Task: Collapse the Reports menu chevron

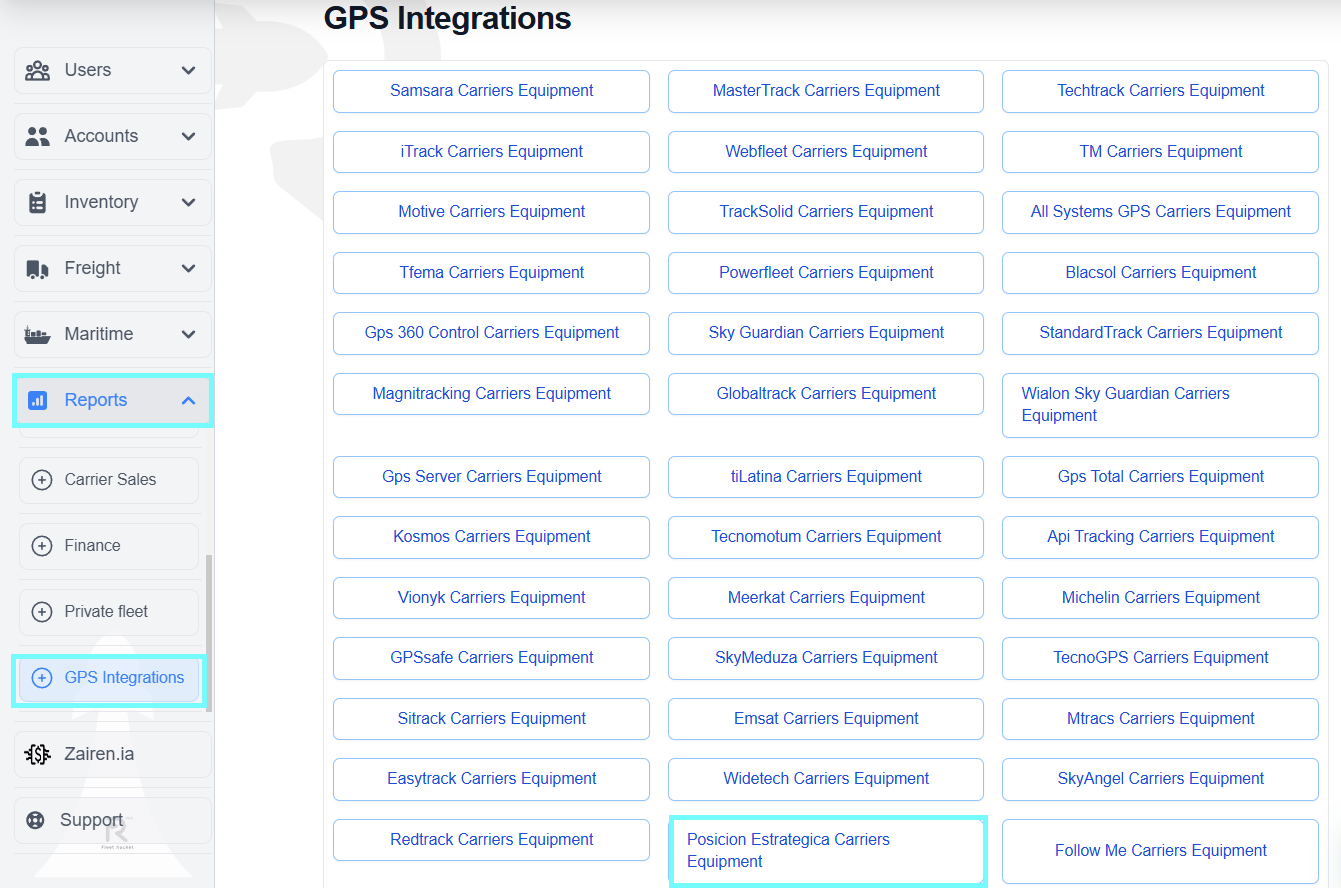Action: coord(188,400)
